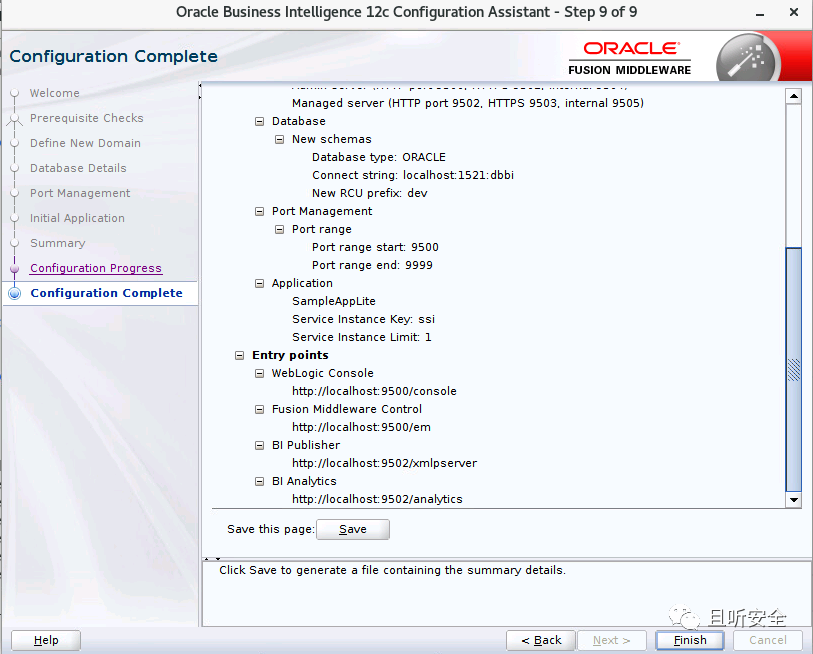
Task: Select the Port Management step in sidebar
Action: [x=80, y=193]
